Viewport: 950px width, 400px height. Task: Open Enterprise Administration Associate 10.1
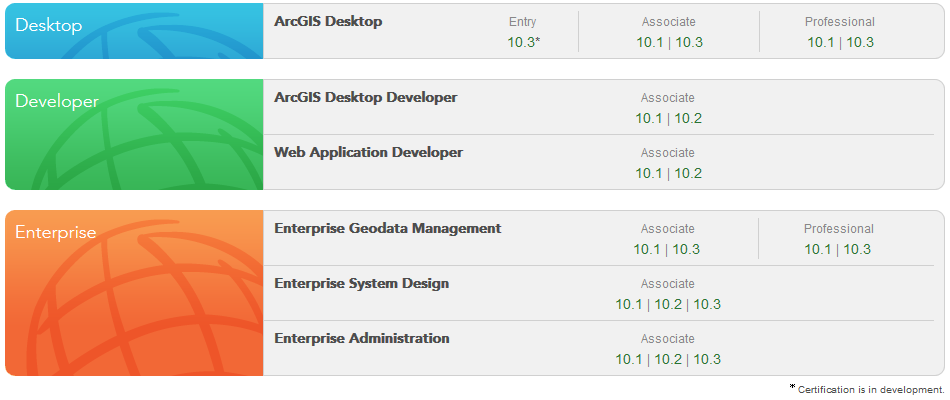point(629,359)
